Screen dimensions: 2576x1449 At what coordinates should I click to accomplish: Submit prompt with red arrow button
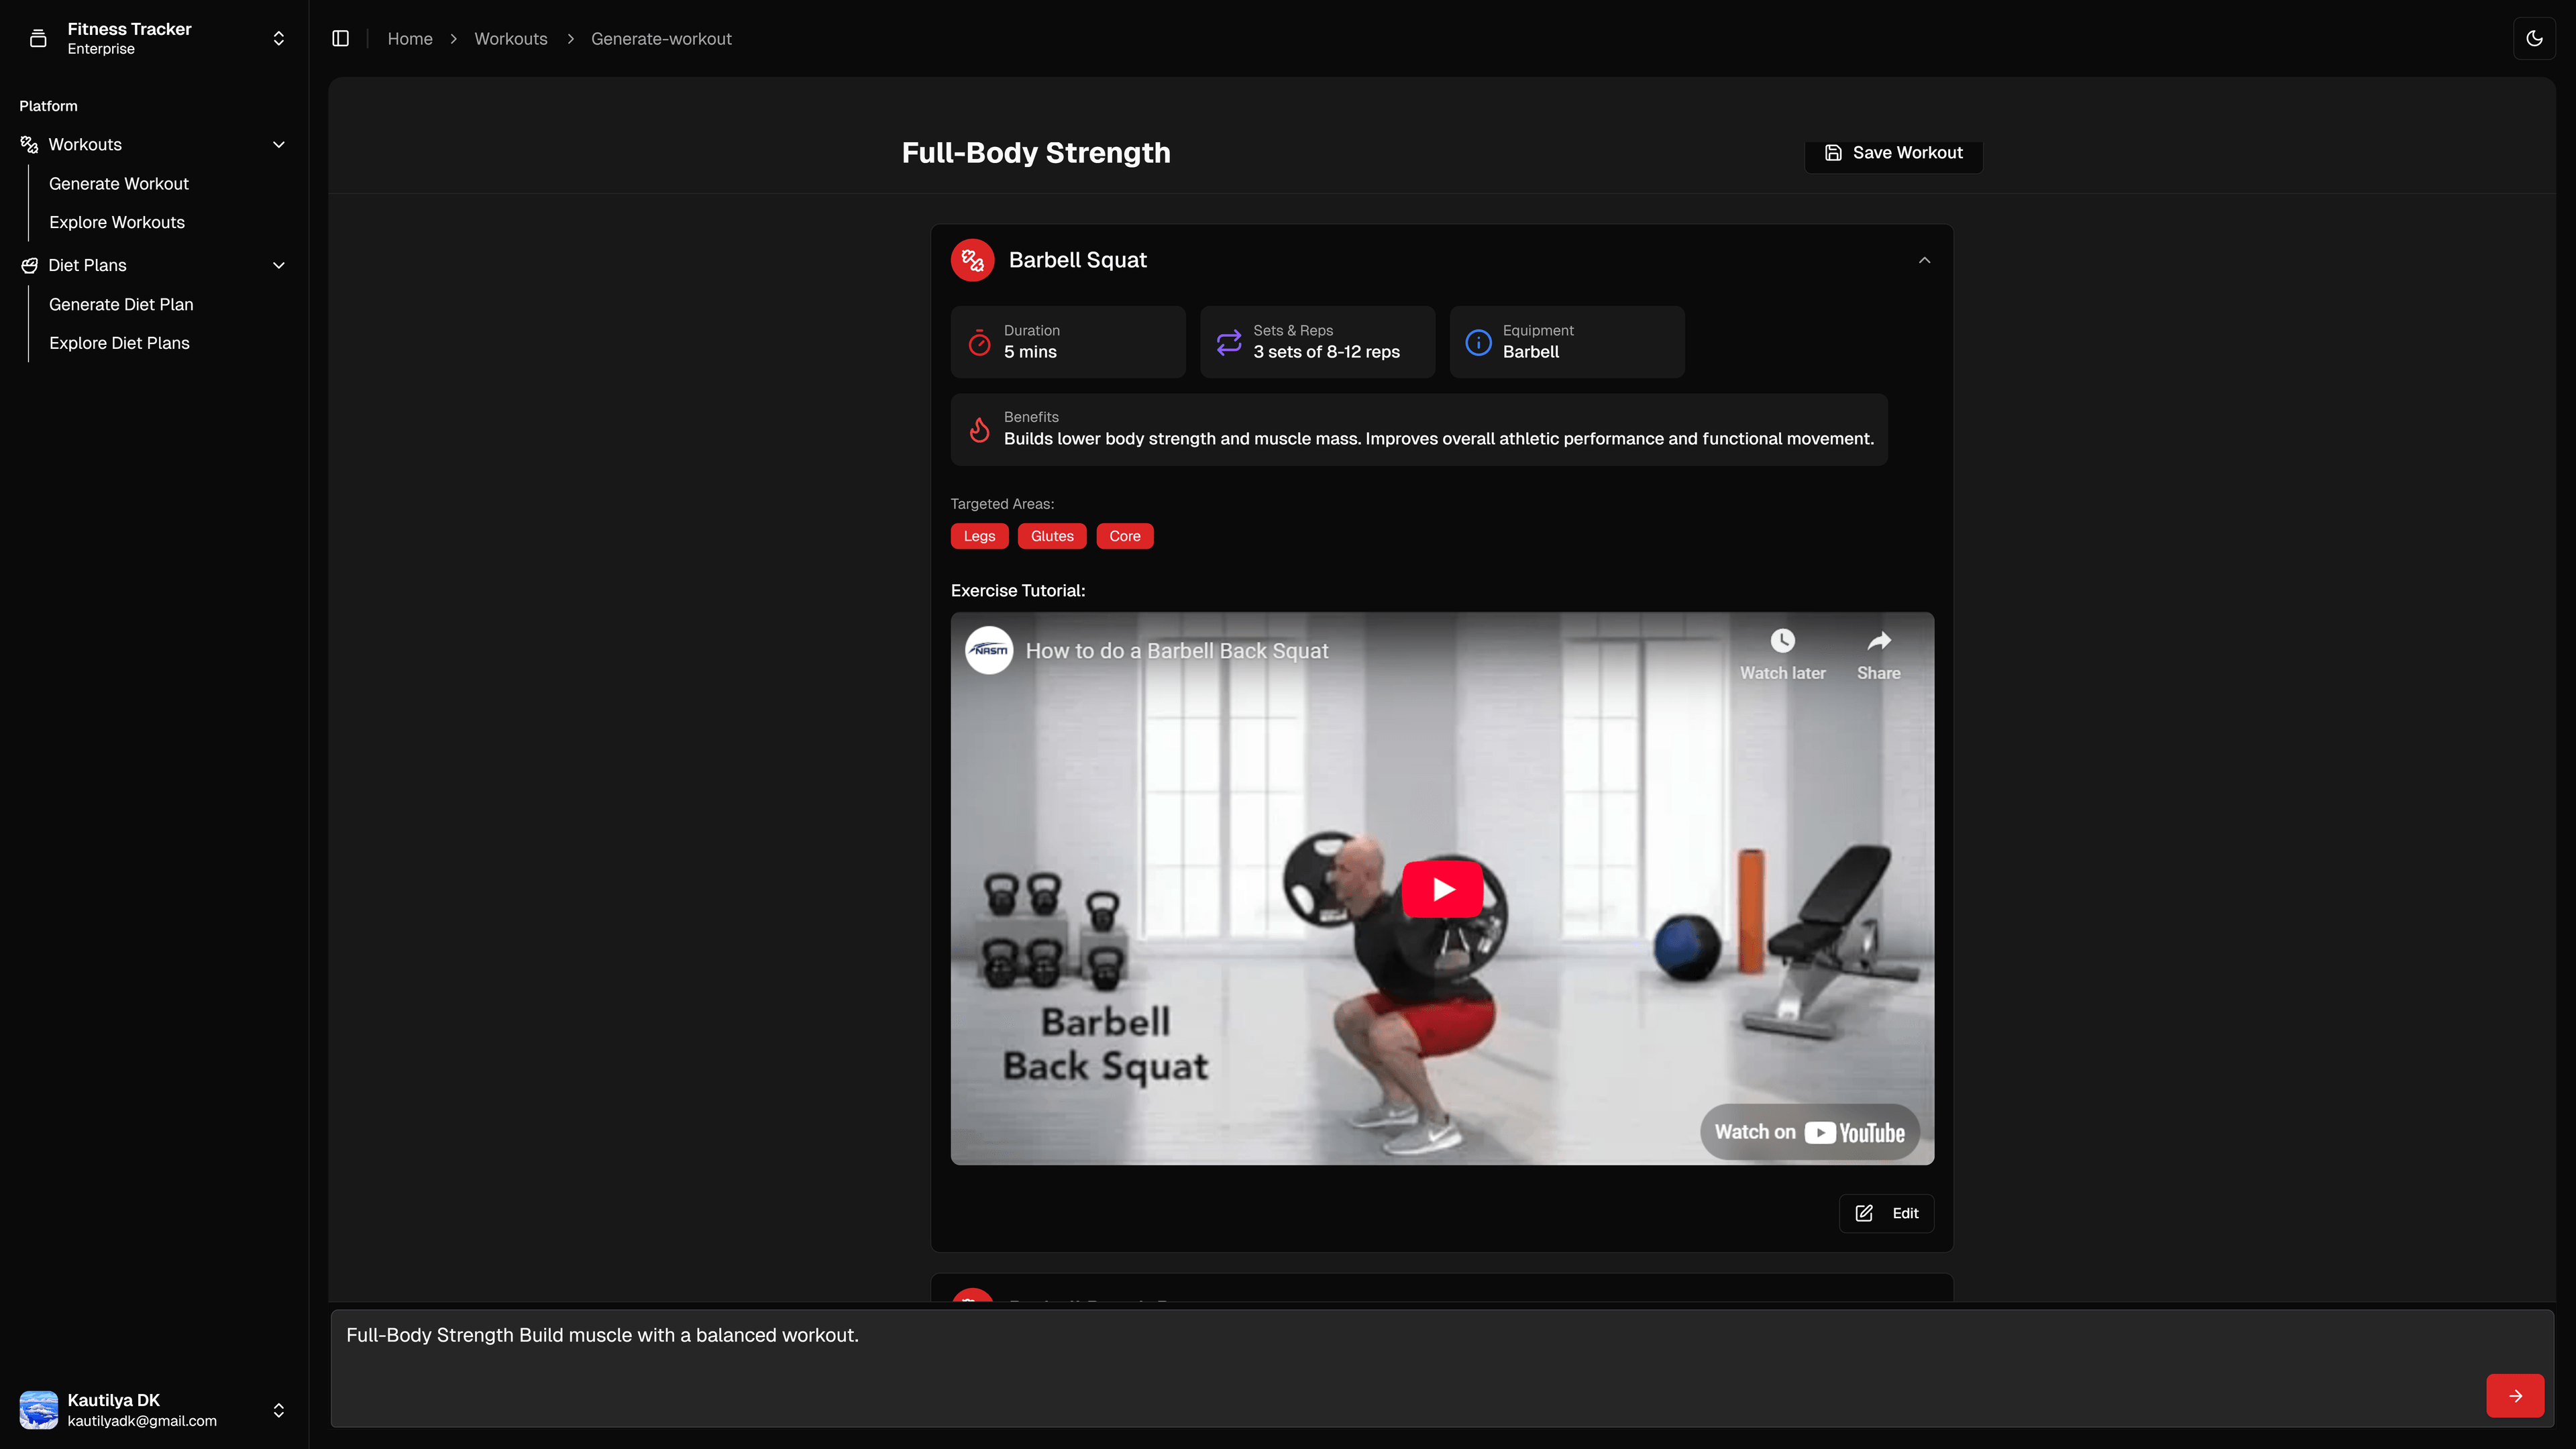pos(2515,1395)
